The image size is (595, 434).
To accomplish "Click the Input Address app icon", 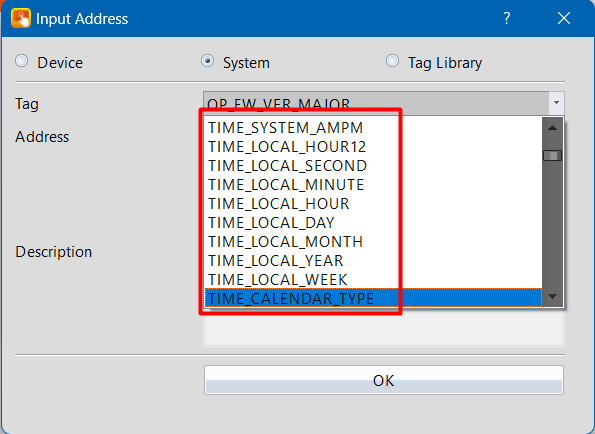I will pyautogui.click(x=20, y=18).
